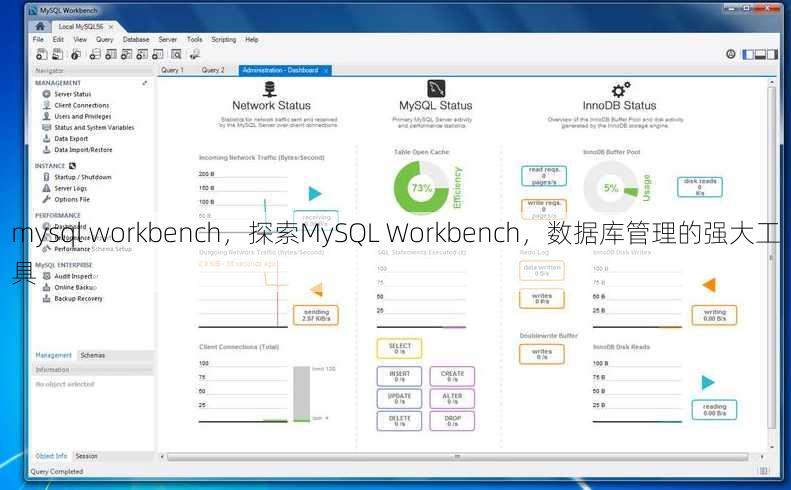Click the Network Status server icon

coord(270,89)
